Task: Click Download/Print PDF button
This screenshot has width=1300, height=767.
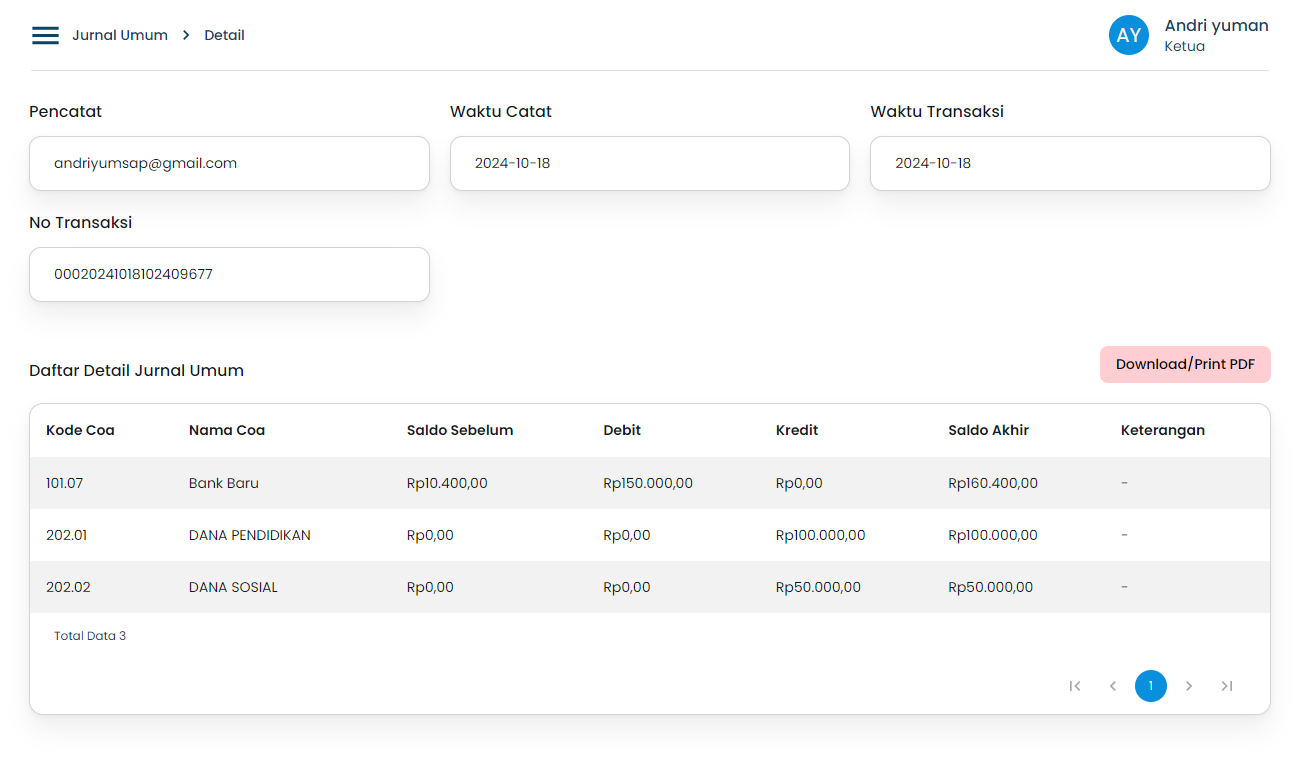Action: coord(1185,364)
